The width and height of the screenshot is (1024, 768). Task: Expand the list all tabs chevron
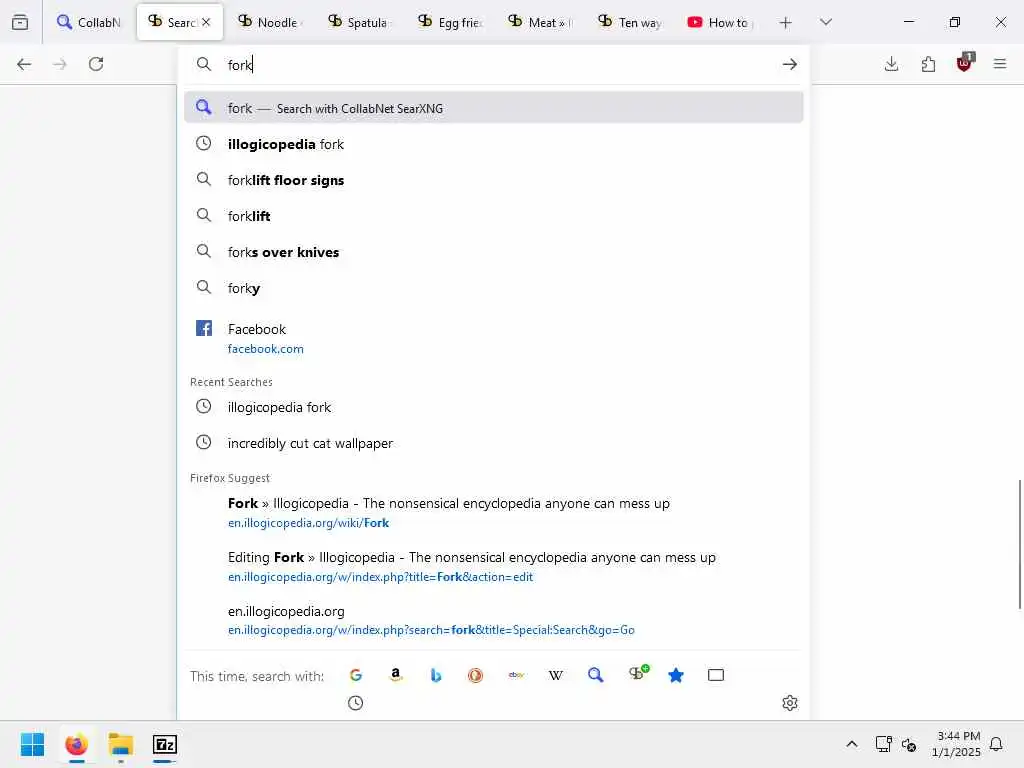826,22
